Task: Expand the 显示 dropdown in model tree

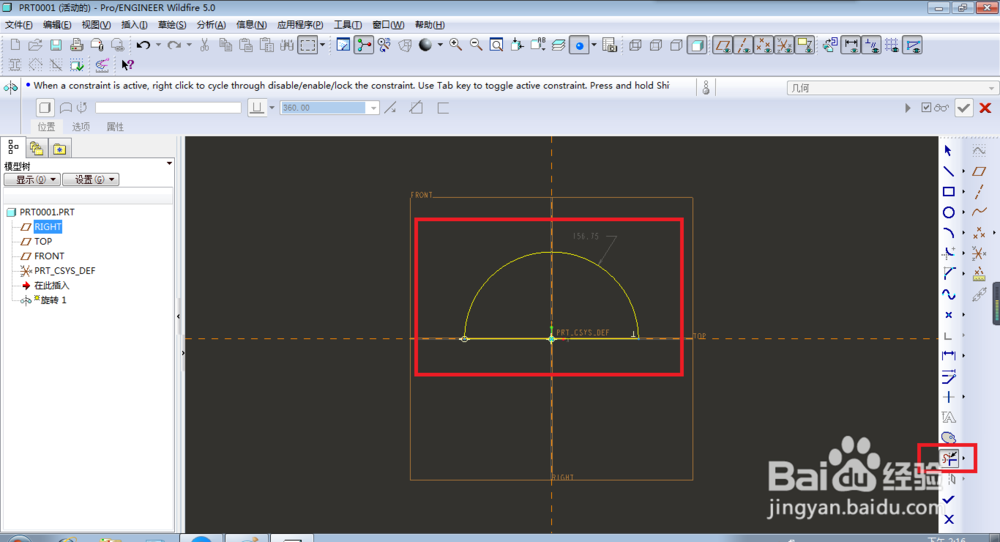Action: point(33,180)
